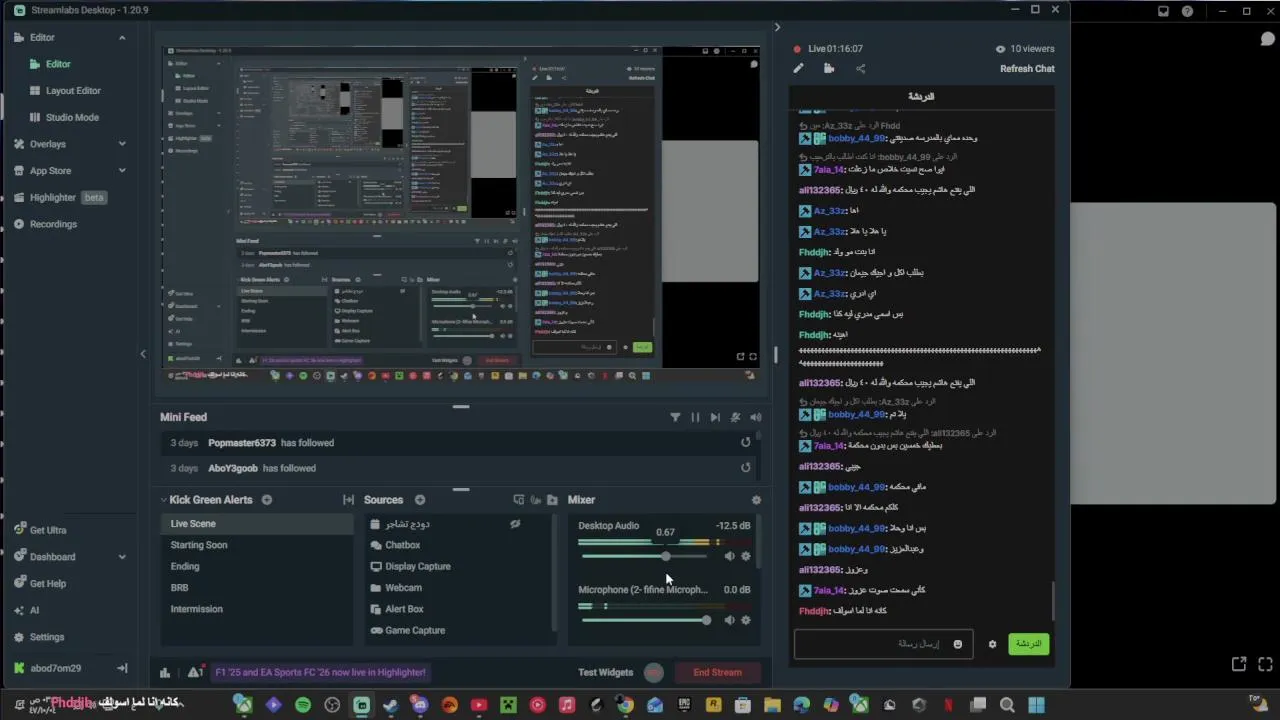Open scene transitions icon next to Kick Green Alerts
The image size is (1280, 720).
coord(348,500)
